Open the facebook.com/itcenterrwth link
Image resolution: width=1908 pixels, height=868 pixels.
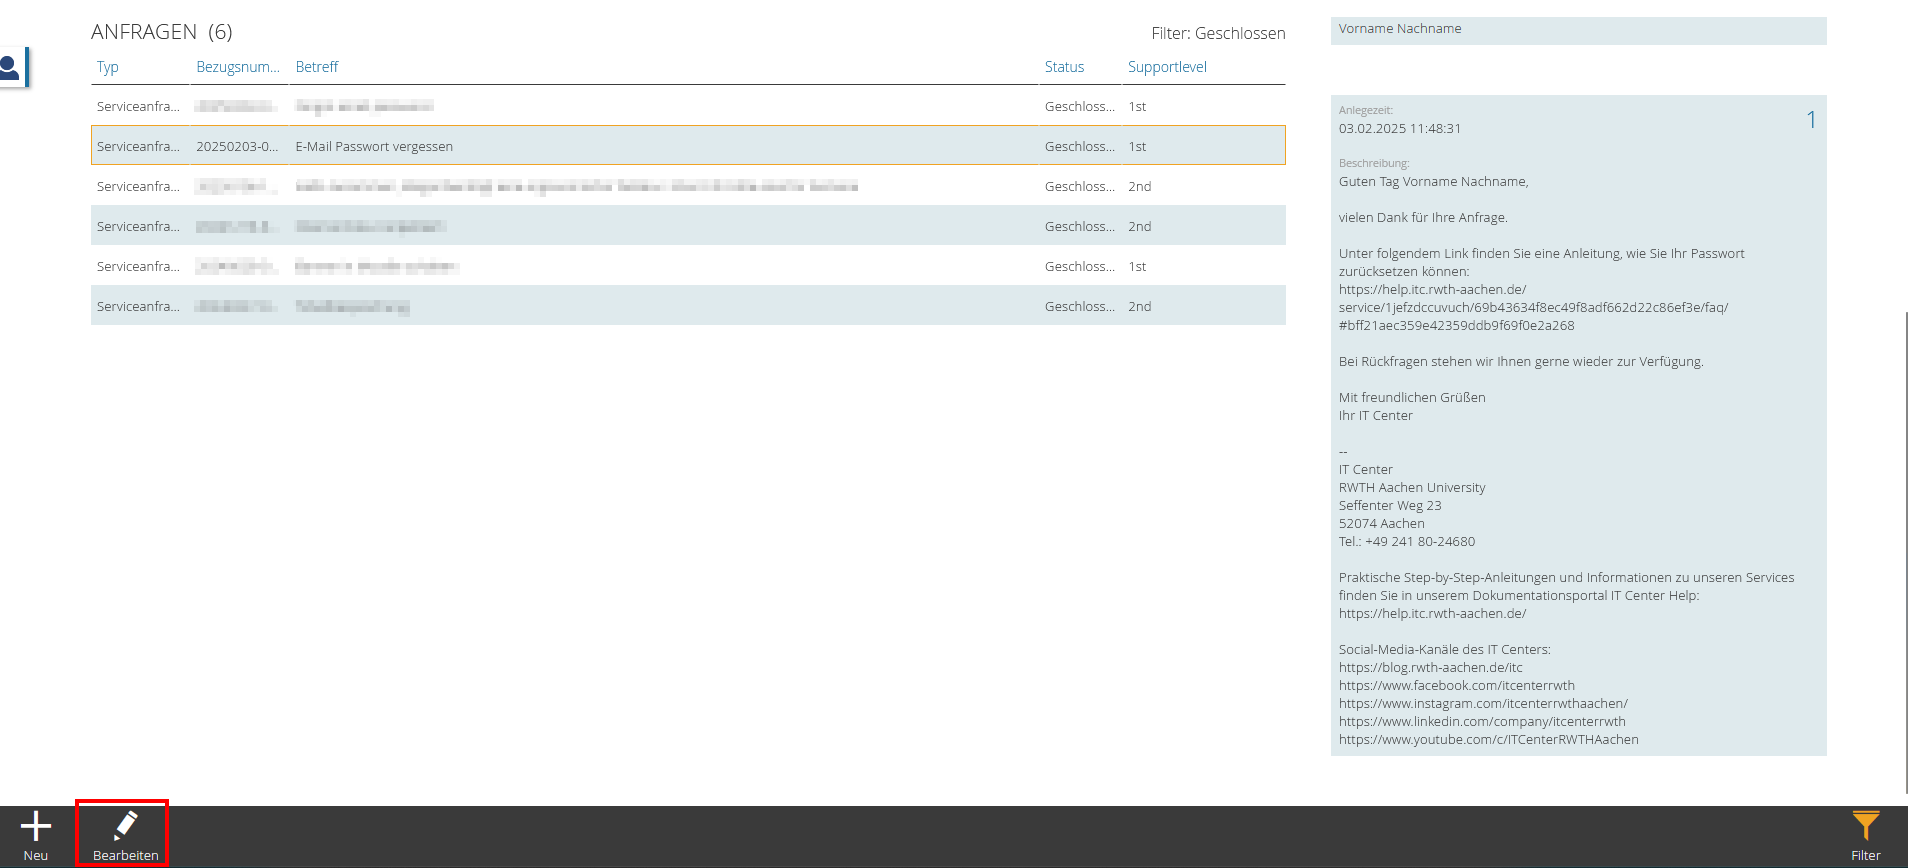pos(1456,685)
